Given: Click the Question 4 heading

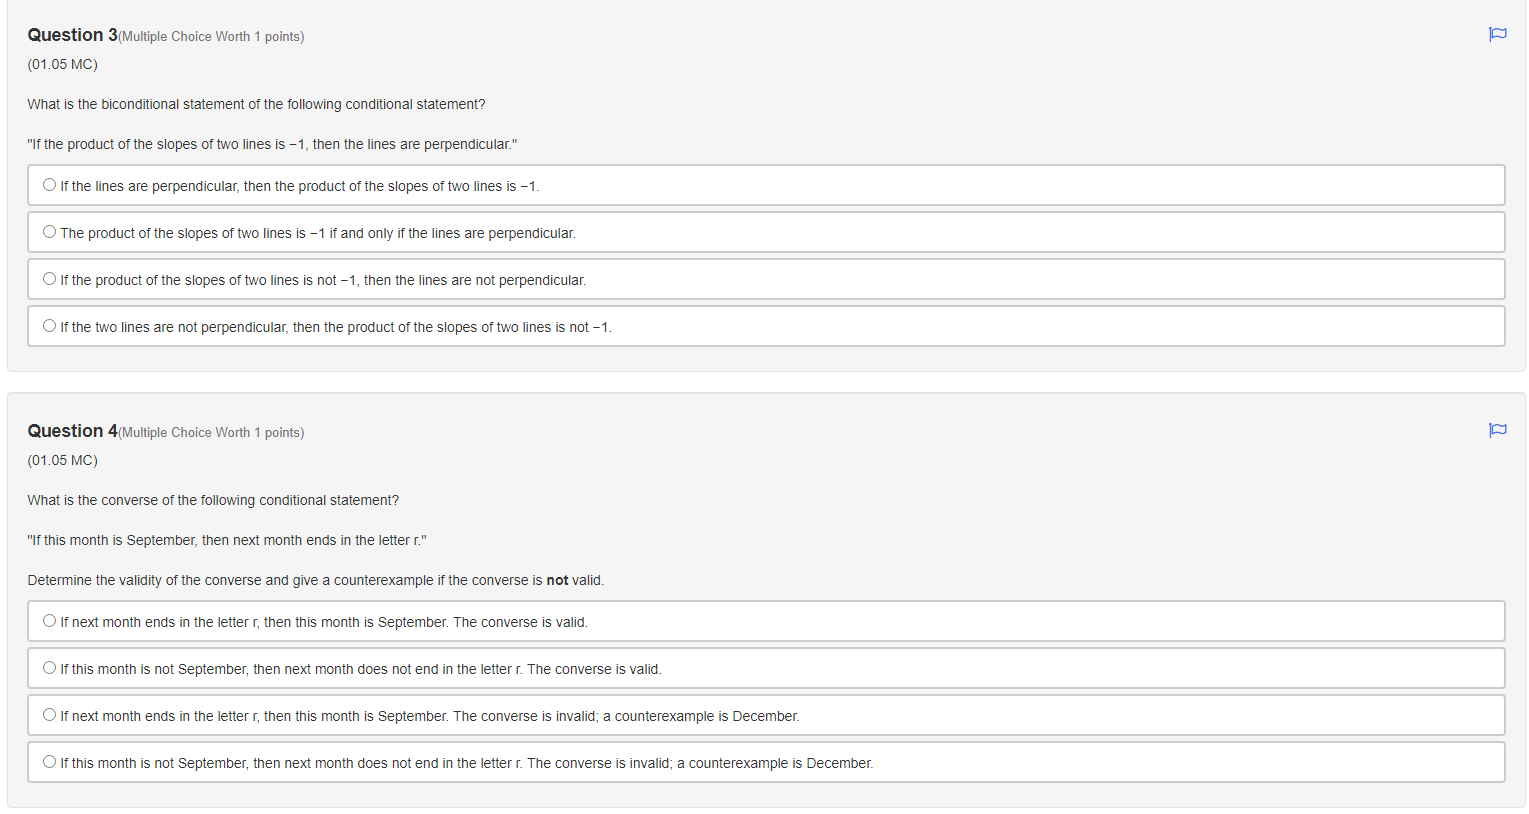Looking at the screenshot, I should click(x=72, y=431).
